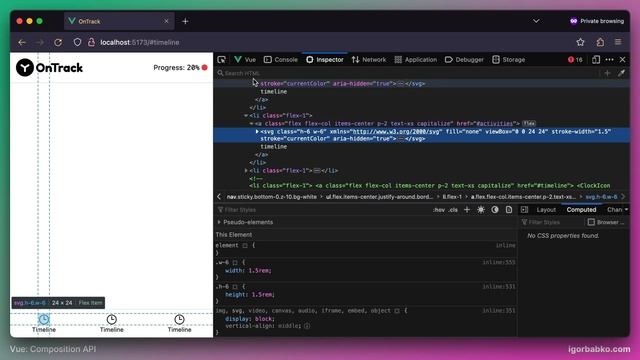
Task: Toggle selector highlighter for .w-6 rule
Action: tap(235, 262)
